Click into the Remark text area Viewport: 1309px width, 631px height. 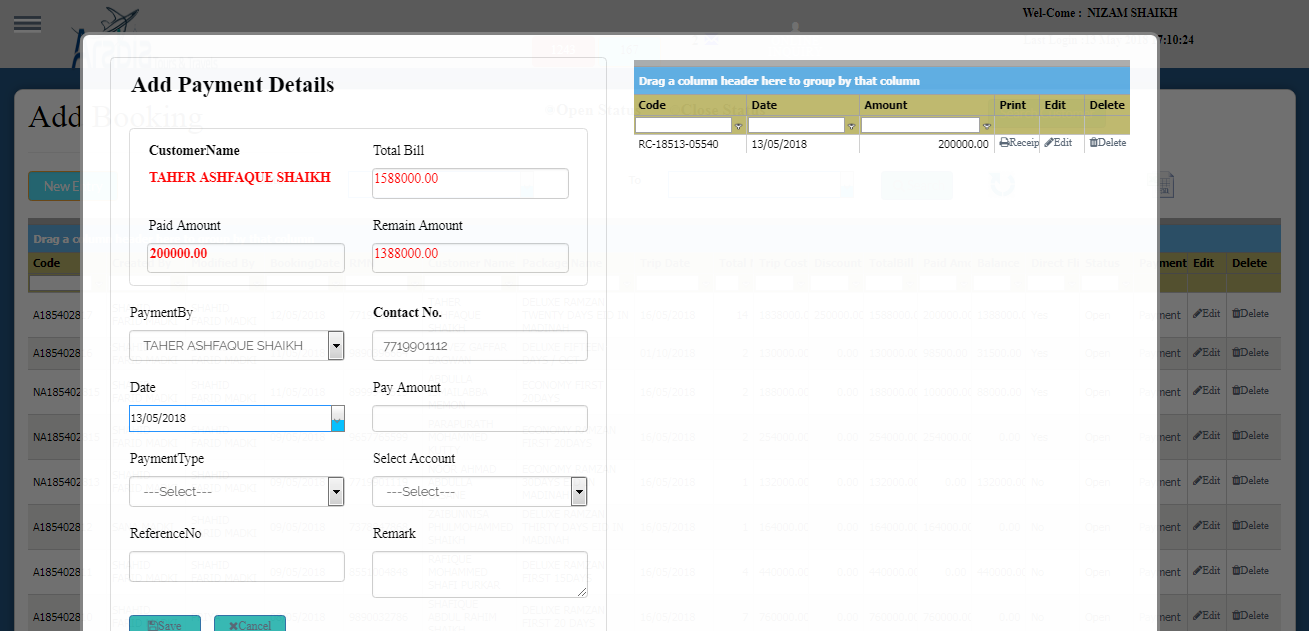[x=479, y=574]
